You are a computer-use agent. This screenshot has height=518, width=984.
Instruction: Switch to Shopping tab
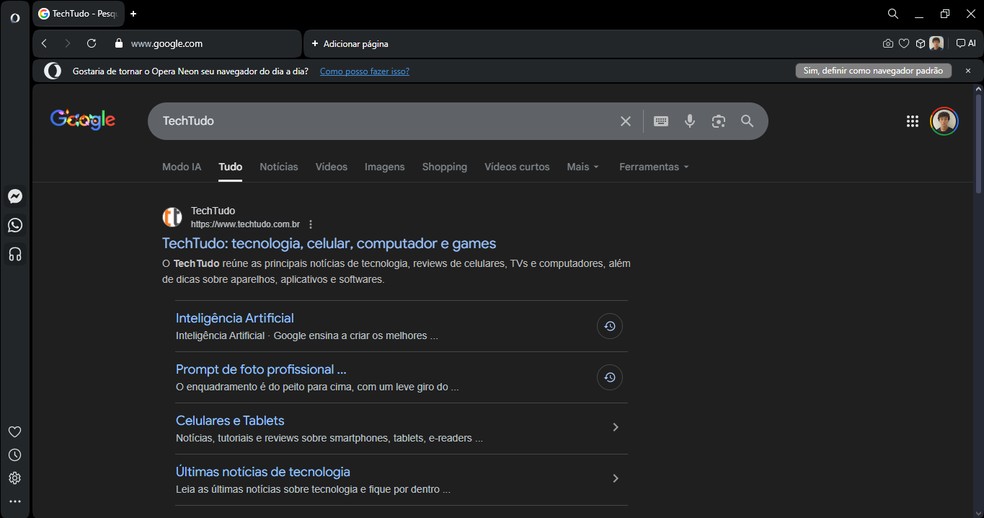coord(444,166)
